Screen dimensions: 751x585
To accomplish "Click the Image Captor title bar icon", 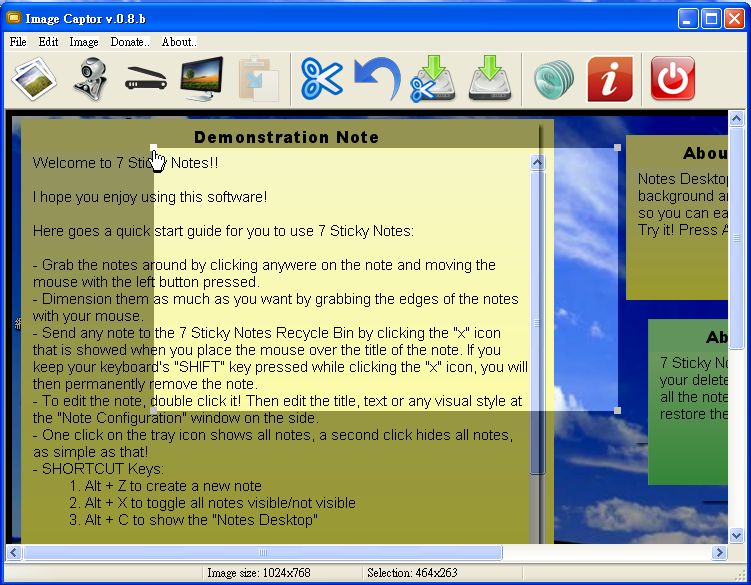I will pos(13,18).
